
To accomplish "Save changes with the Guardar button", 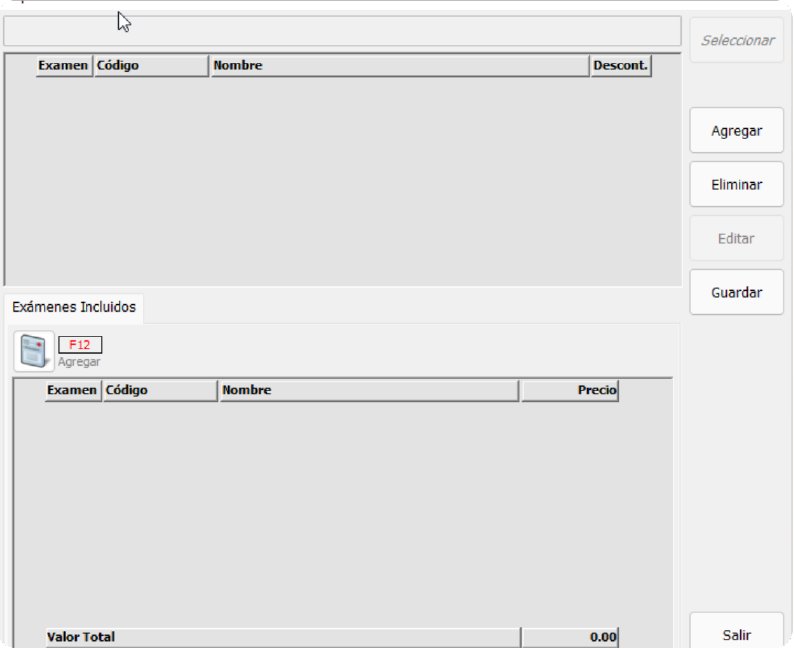I will click(736, 293).
